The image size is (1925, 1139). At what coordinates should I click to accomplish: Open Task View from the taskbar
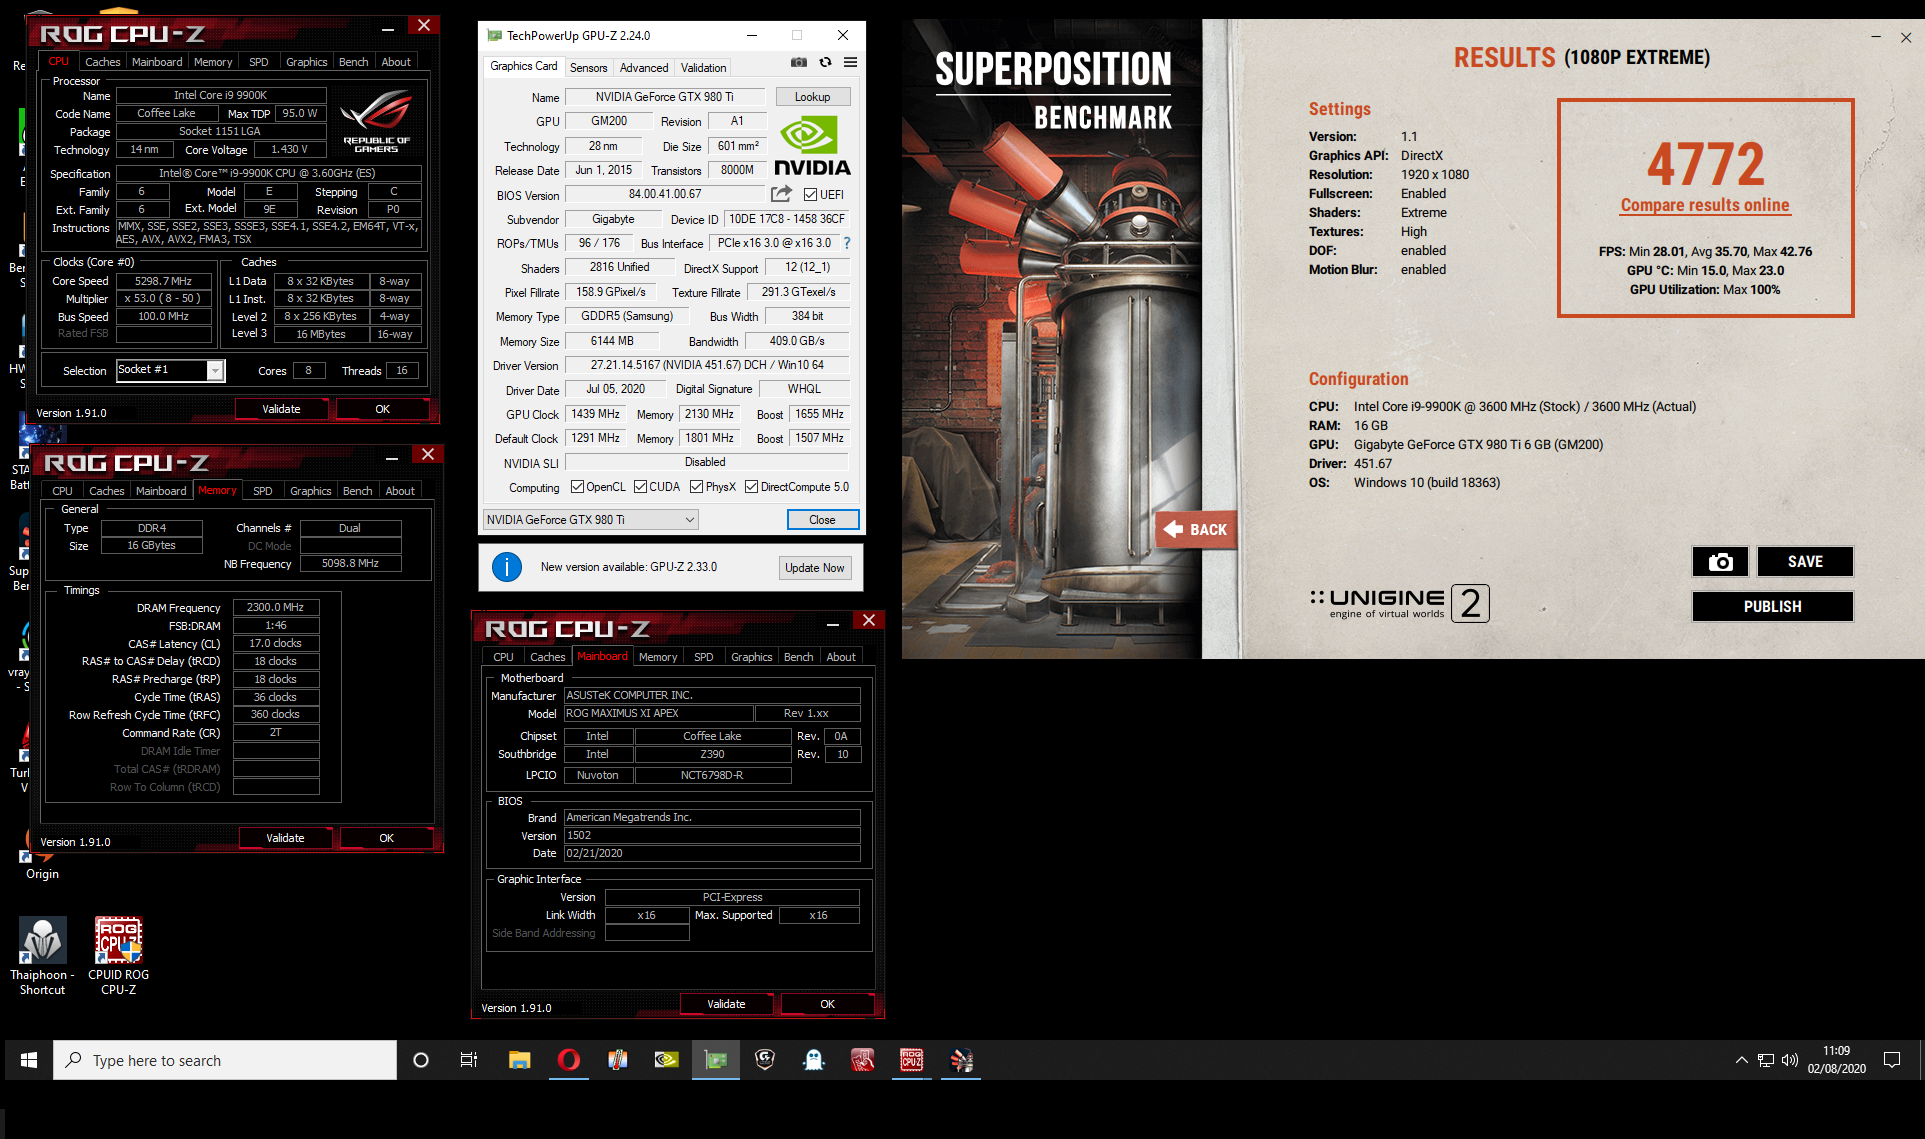click(468, 1060)
